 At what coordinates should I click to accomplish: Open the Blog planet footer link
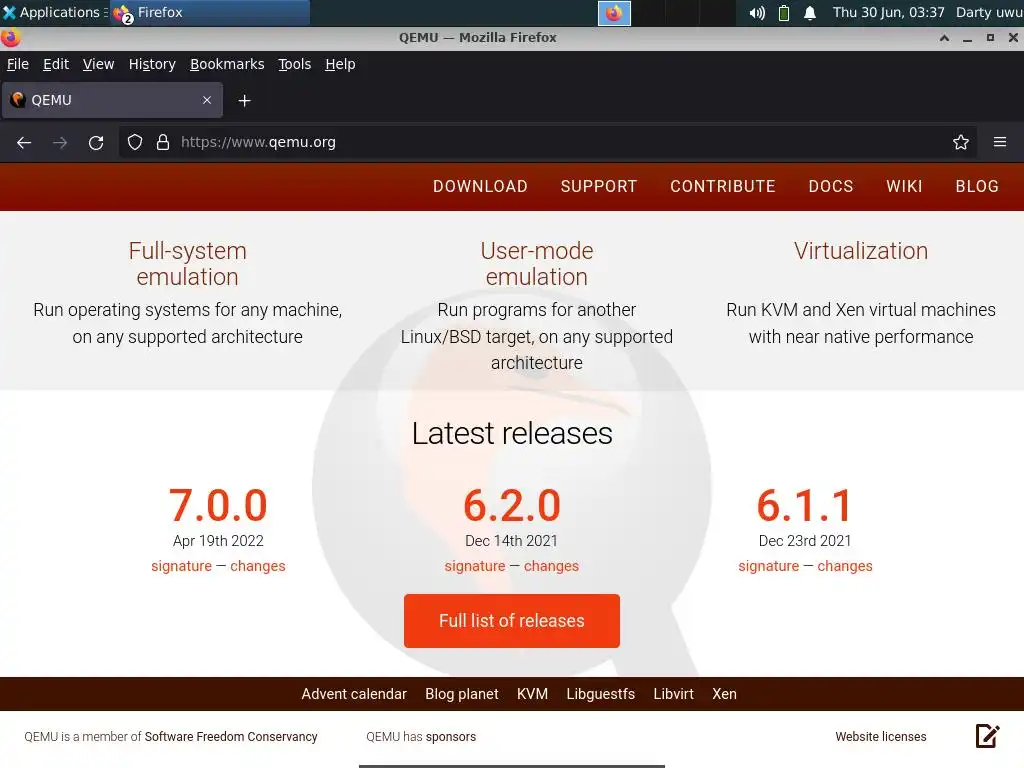tap(462, 694)
